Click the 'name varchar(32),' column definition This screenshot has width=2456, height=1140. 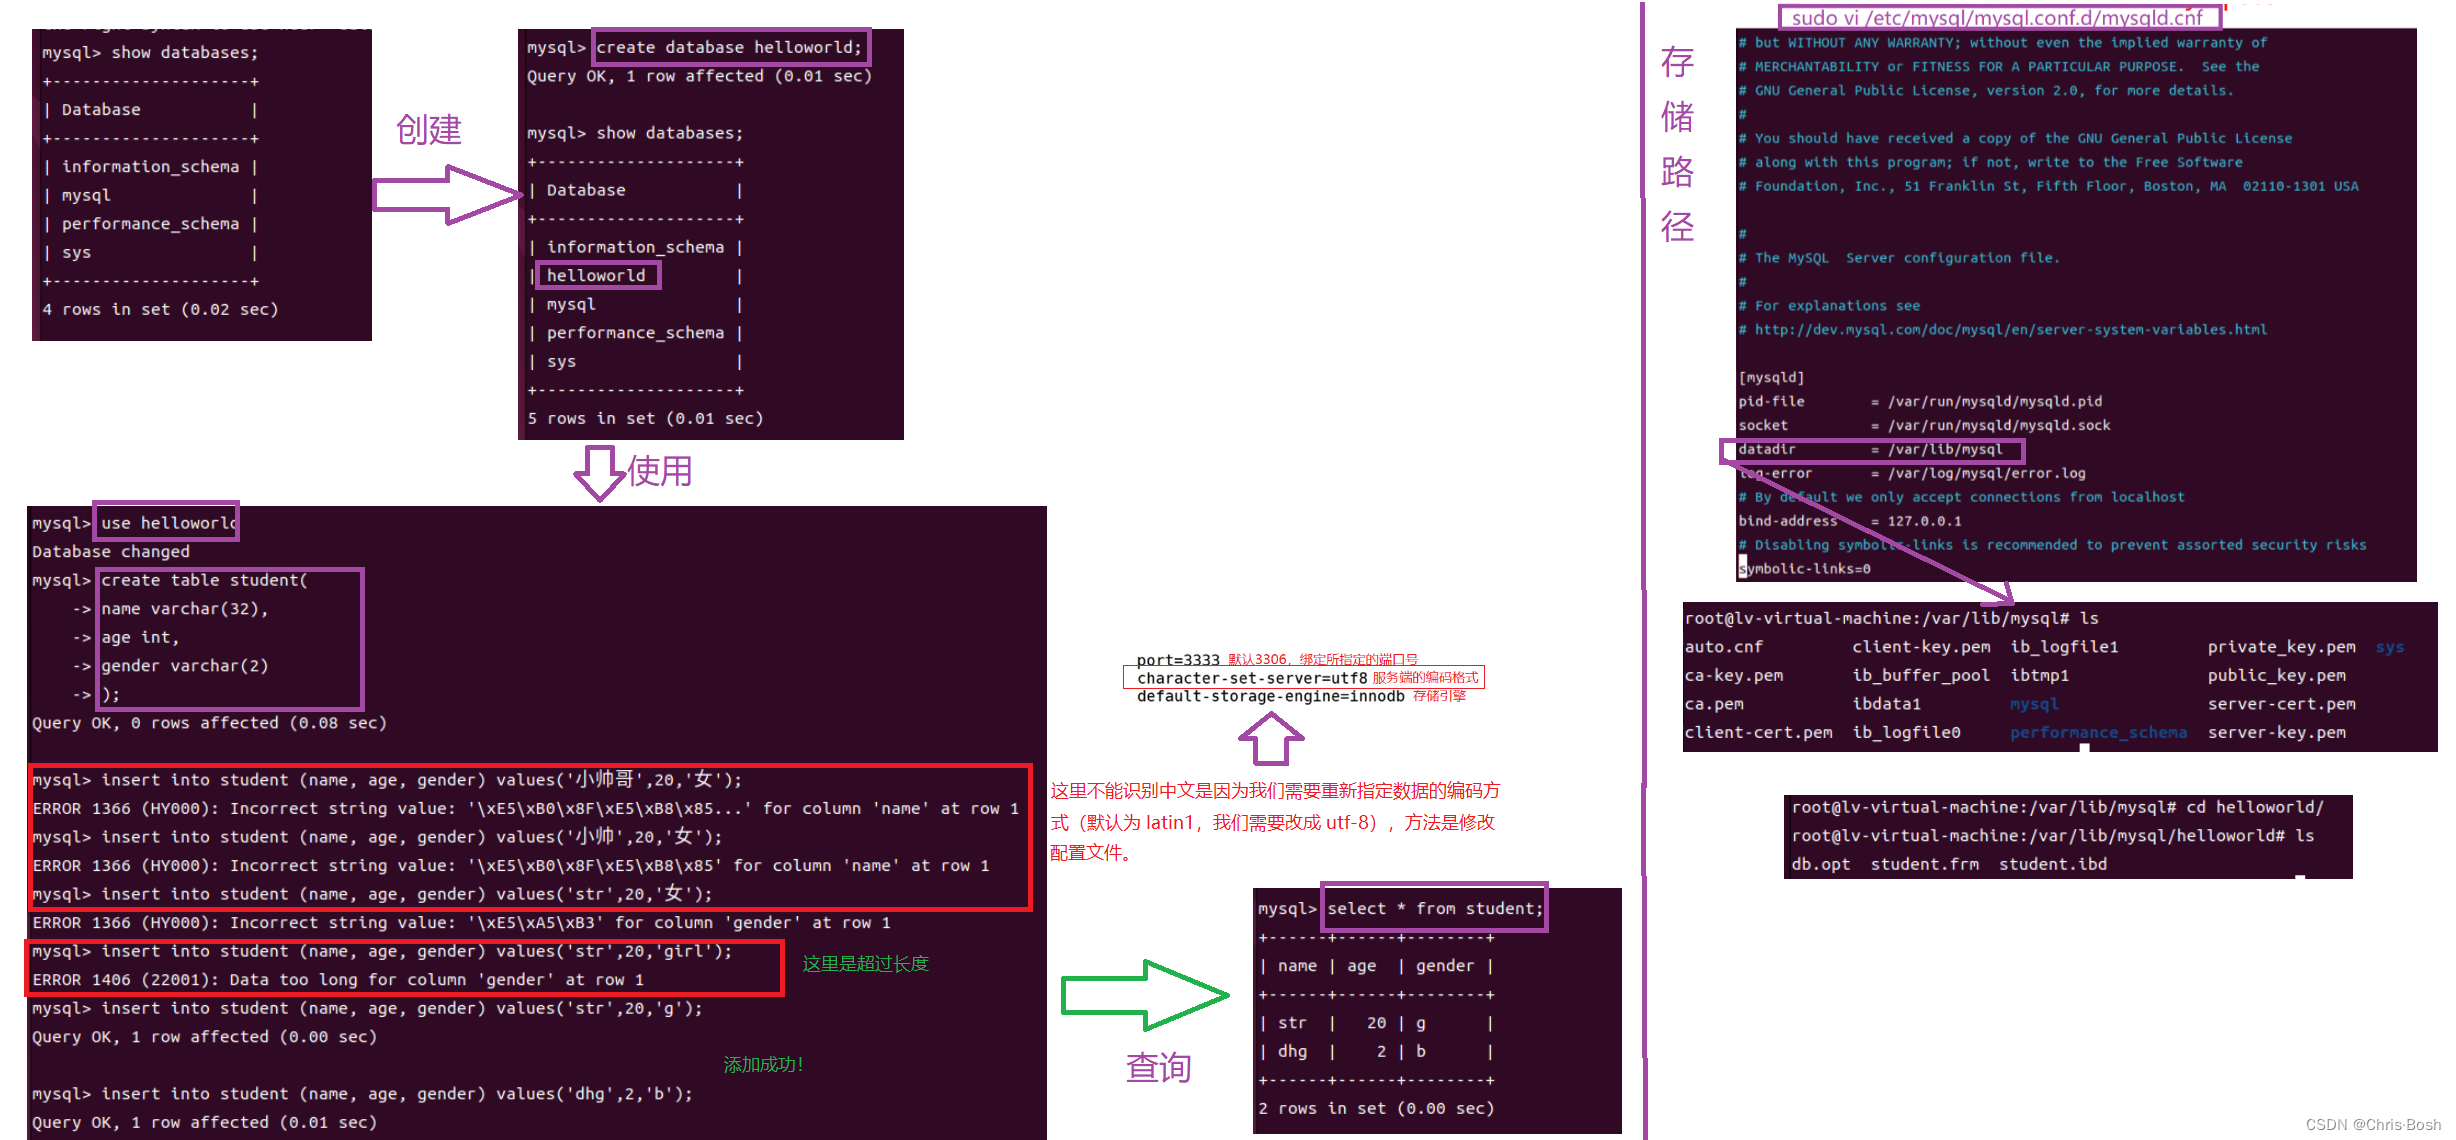pos(184,609)
